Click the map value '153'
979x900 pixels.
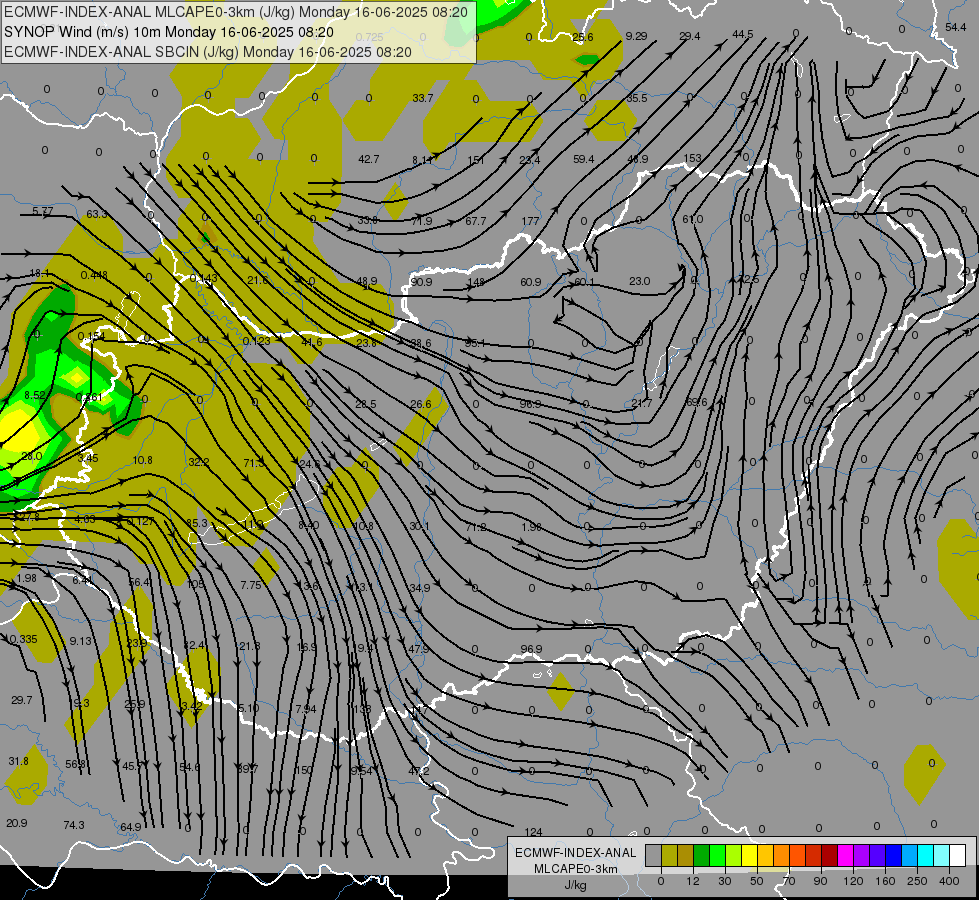pos(692,158)
